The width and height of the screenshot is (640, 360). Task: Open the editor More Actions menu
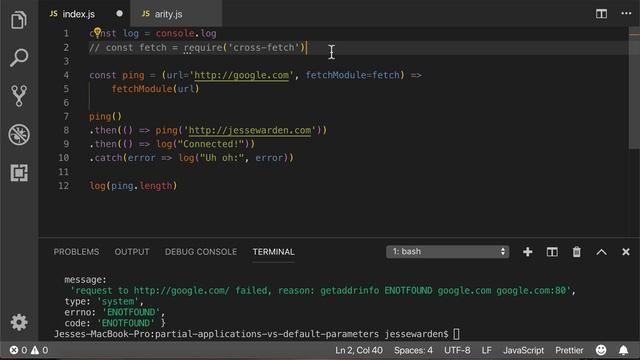(x=626, y=13)
